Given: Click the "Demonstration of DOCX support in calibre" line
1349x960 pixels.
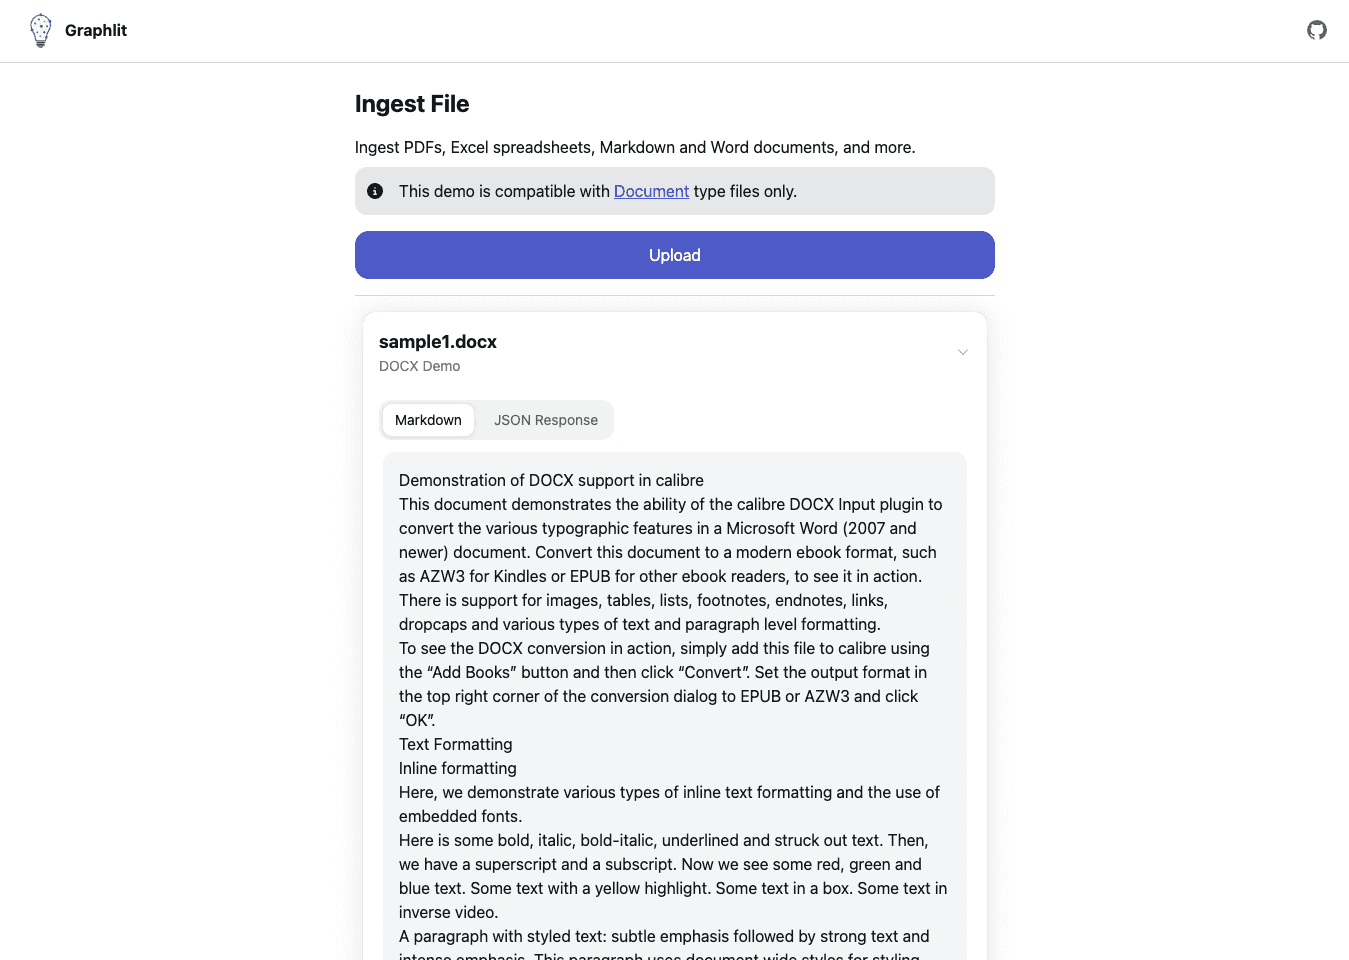Looking at the screenshot, I should pyautogui.click(x=551, y=480).
